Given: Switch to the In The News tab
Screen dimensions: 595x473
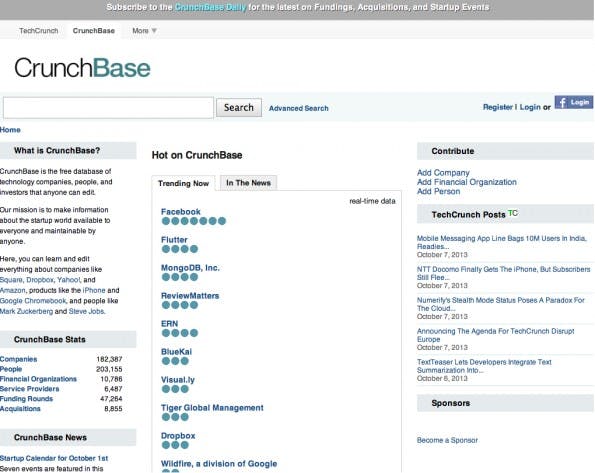Looking at the screenshot, I should pos(249,183).
